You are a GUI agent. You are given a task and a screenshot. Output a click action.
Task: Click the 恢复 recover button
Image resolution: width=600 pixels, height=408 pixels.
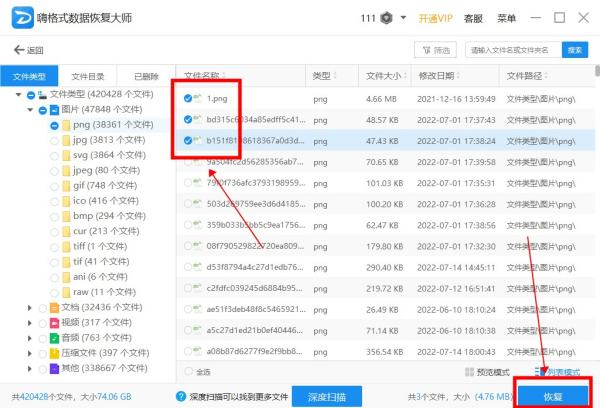[553, 396]
